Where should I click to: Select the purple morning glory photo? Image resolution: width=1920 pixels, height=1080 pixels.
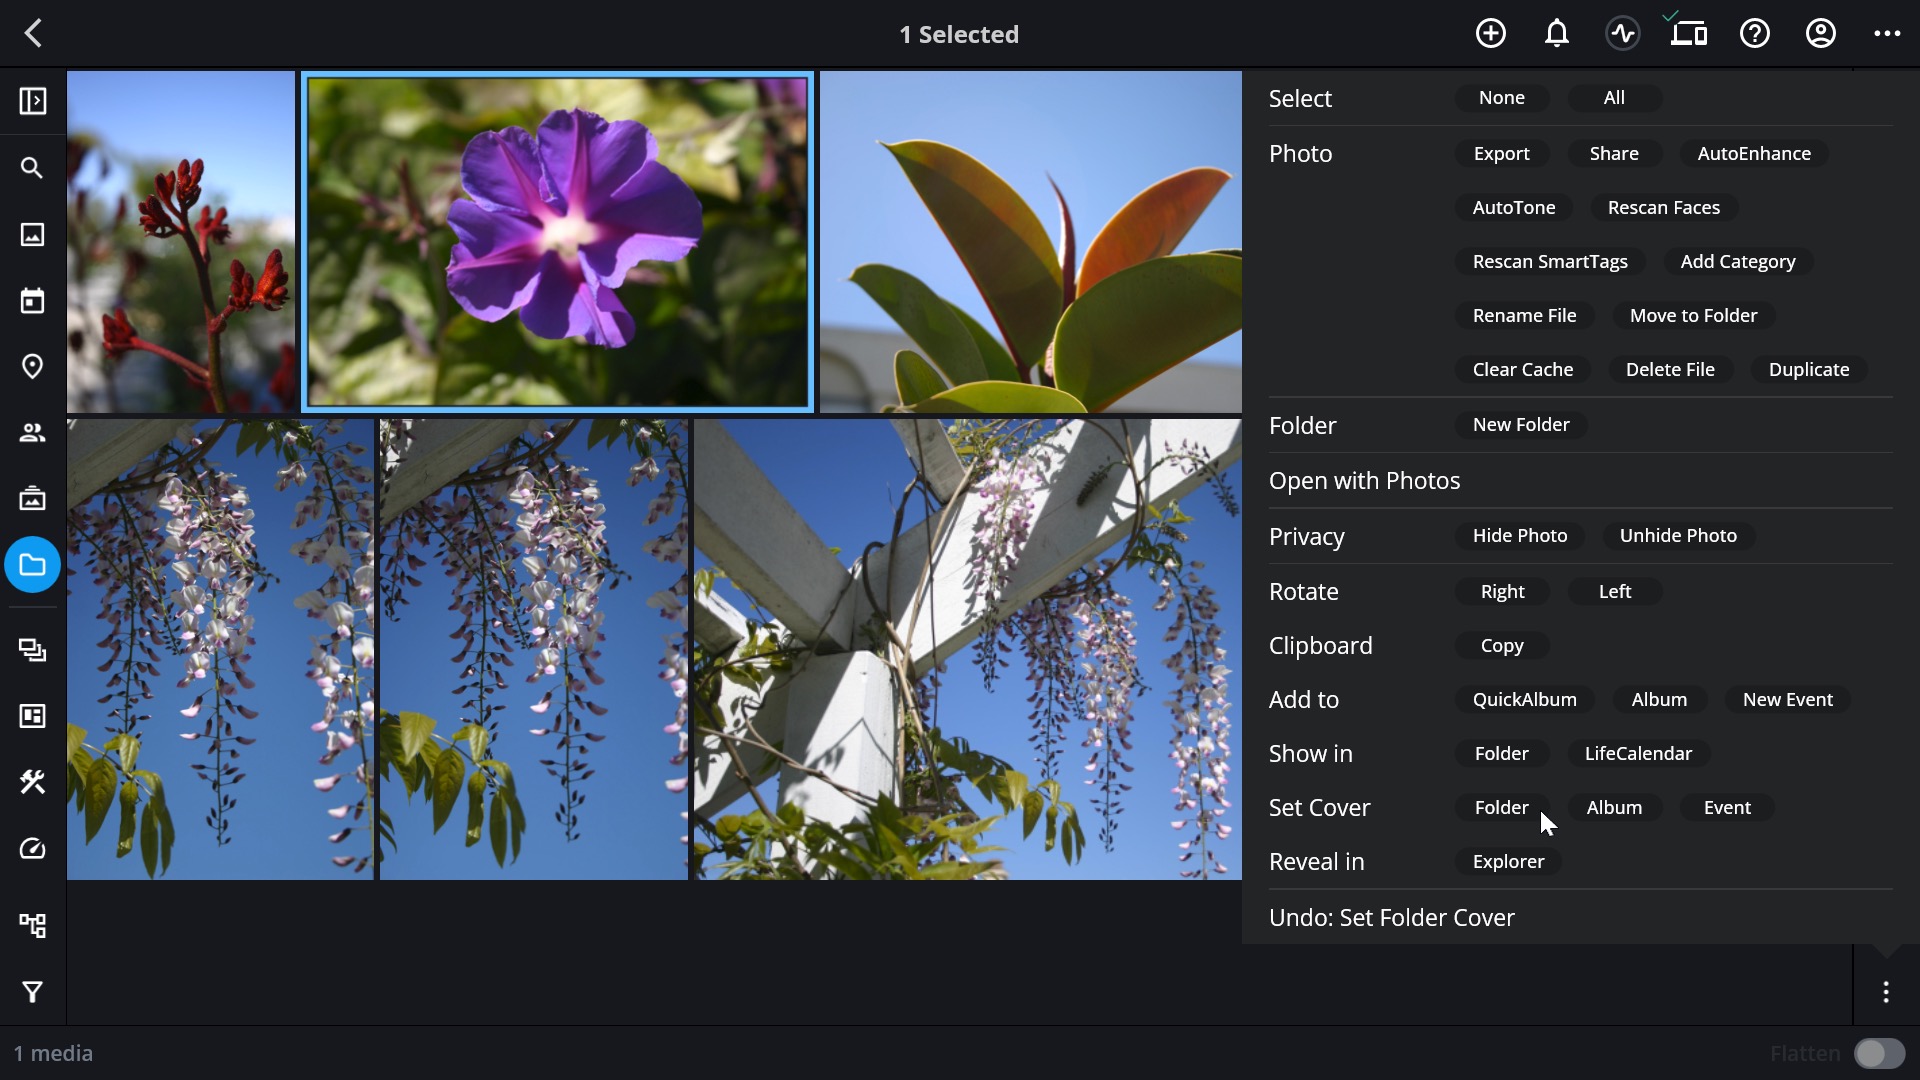tap(558, 242)
